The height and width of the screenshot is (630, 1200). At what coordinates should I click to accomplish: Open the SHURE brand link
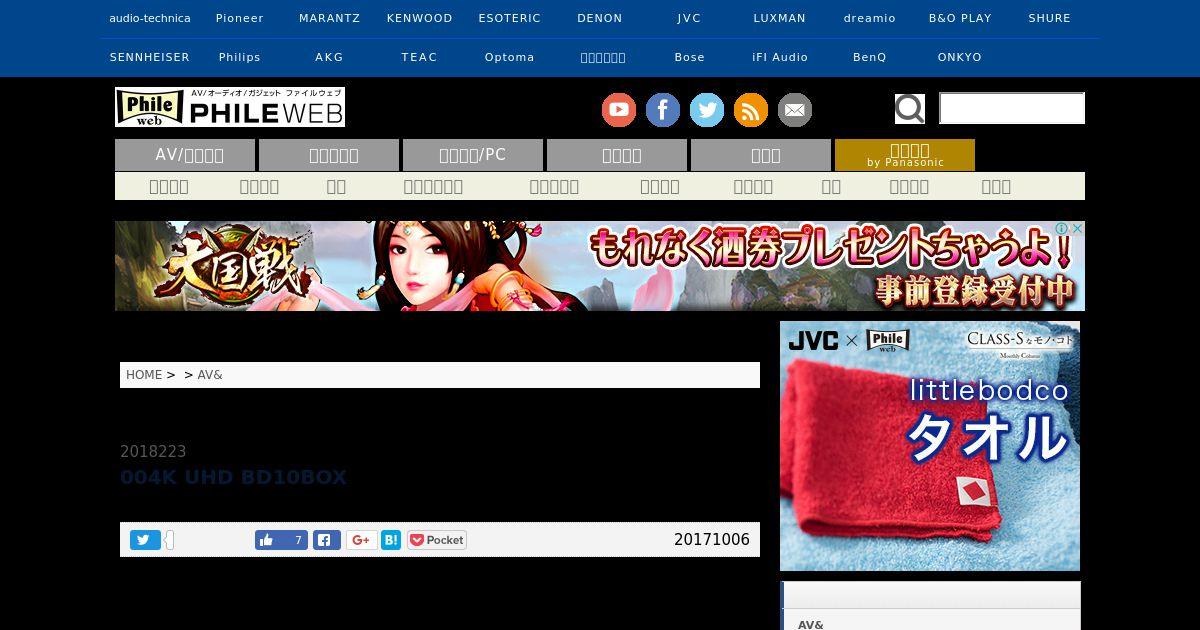click(1050, 18)
